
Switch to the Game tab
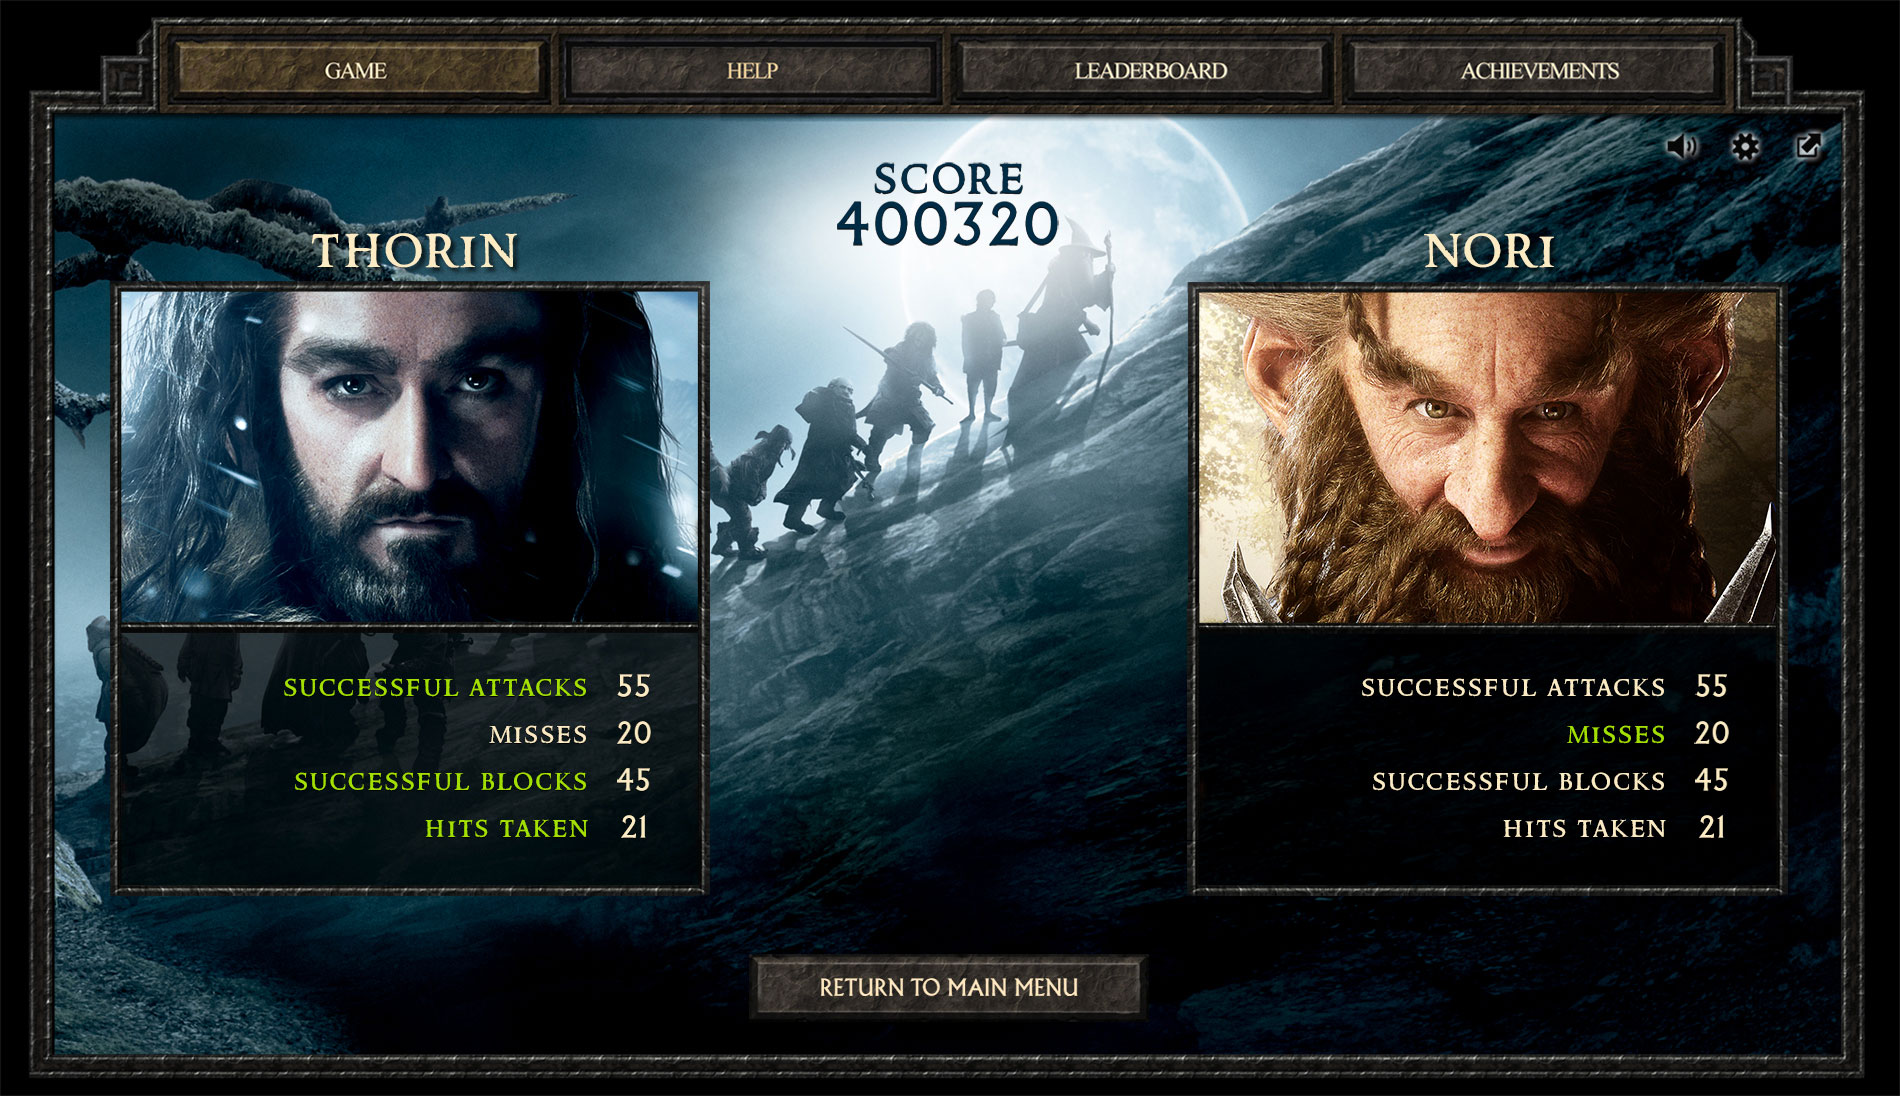point(356,70)
